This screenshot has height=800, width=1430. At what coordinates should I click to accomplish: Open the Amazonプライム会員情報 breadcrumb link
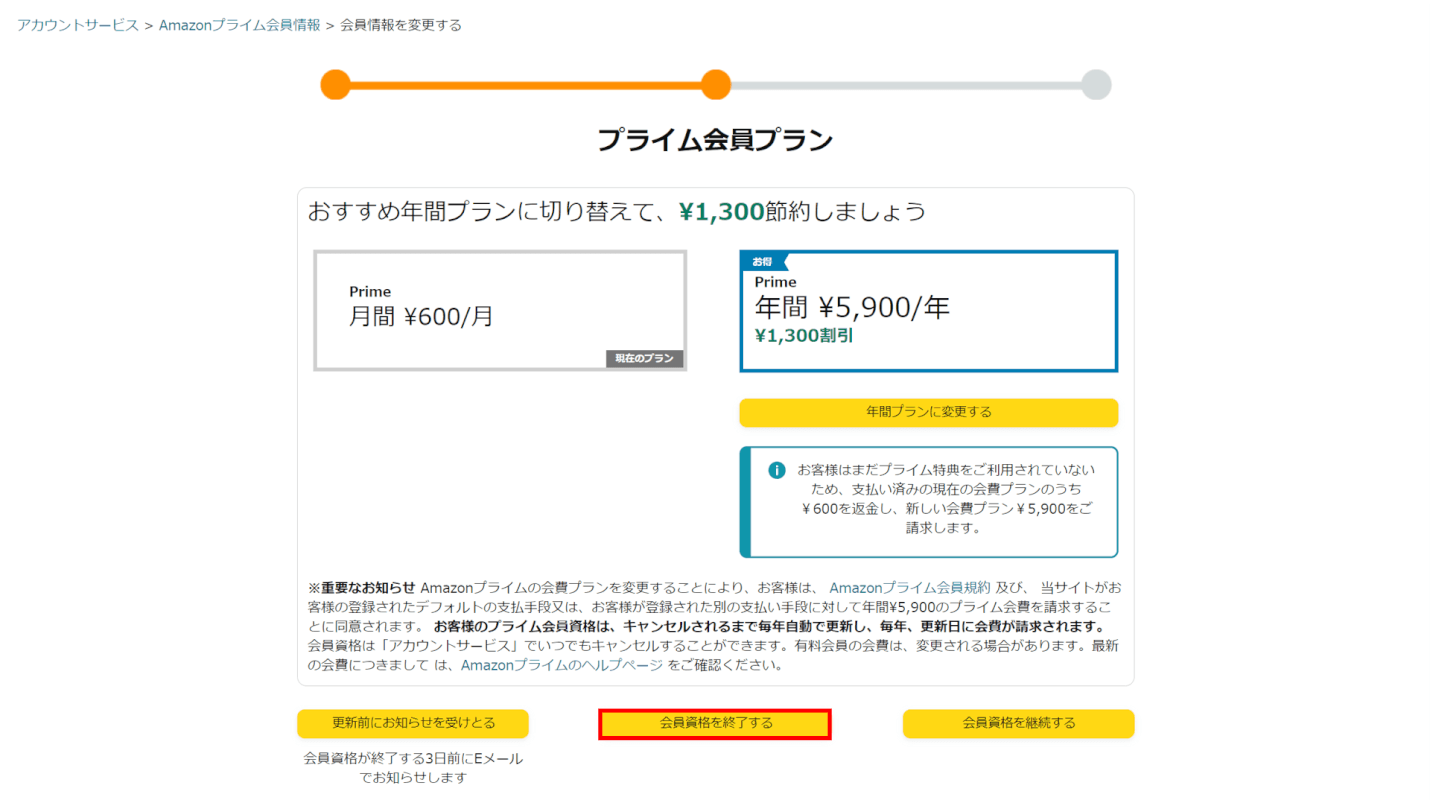click(240, 25)
